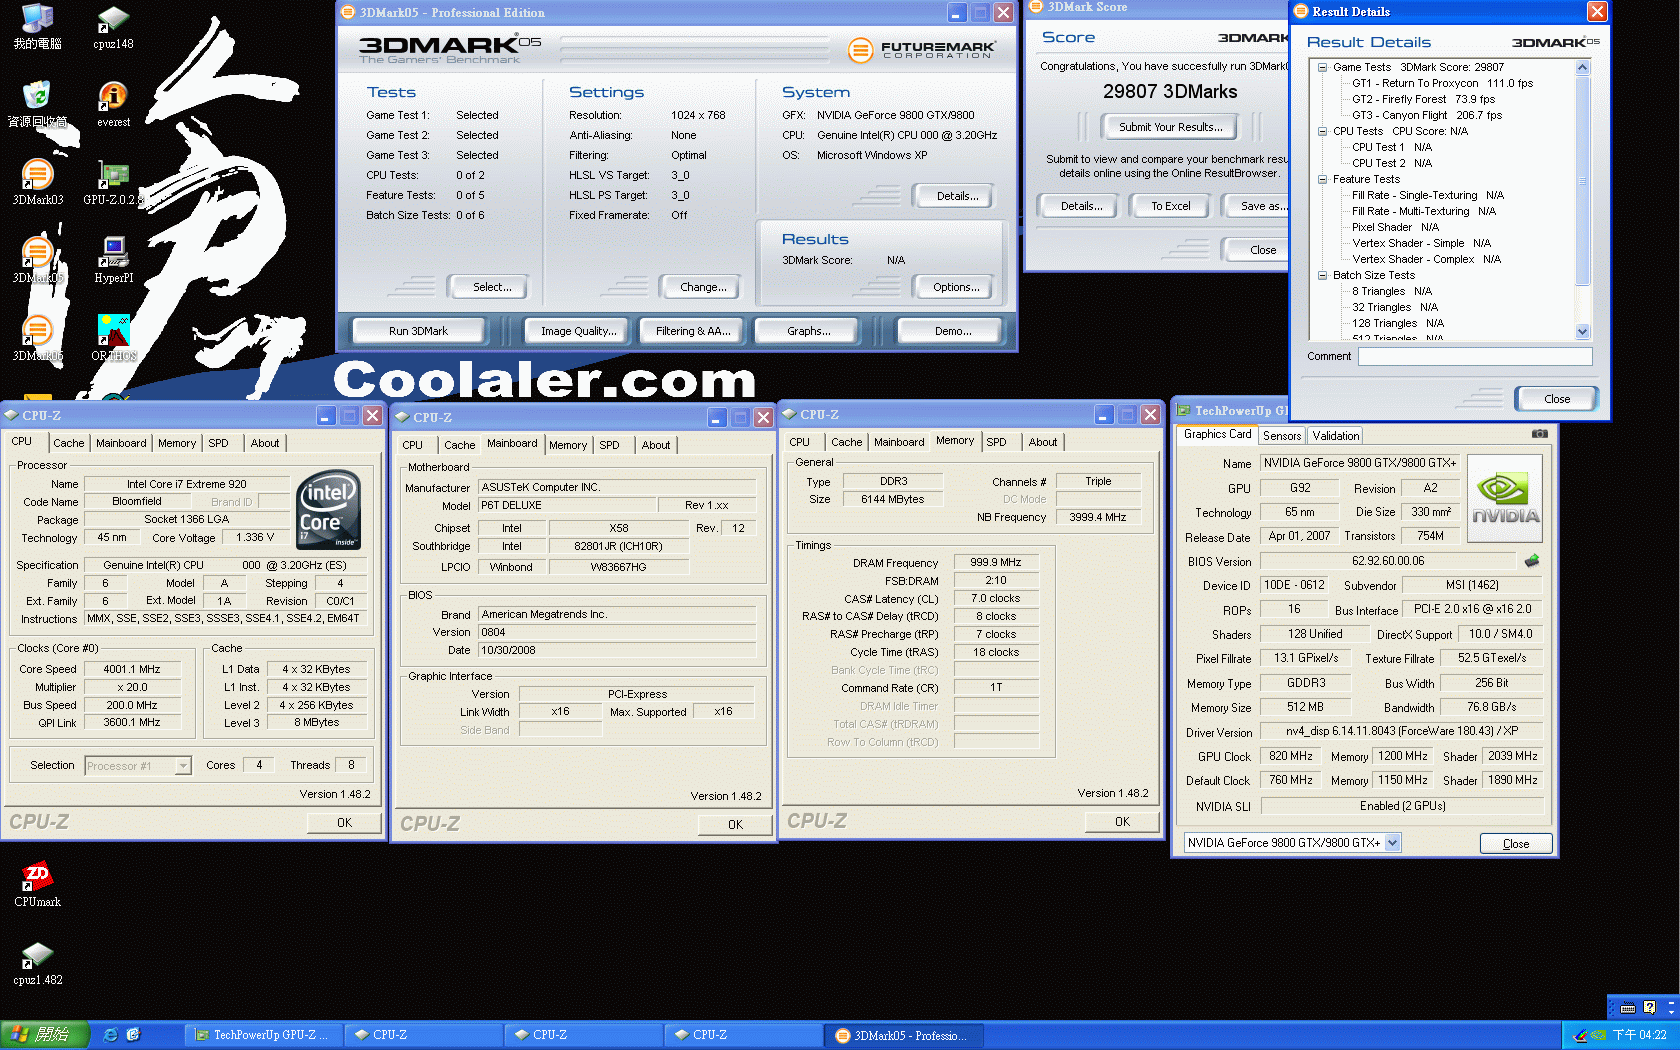Open Image Quality... settings
The width and height of the screenshot is (1680, 1050).
[x=578, y=331]
